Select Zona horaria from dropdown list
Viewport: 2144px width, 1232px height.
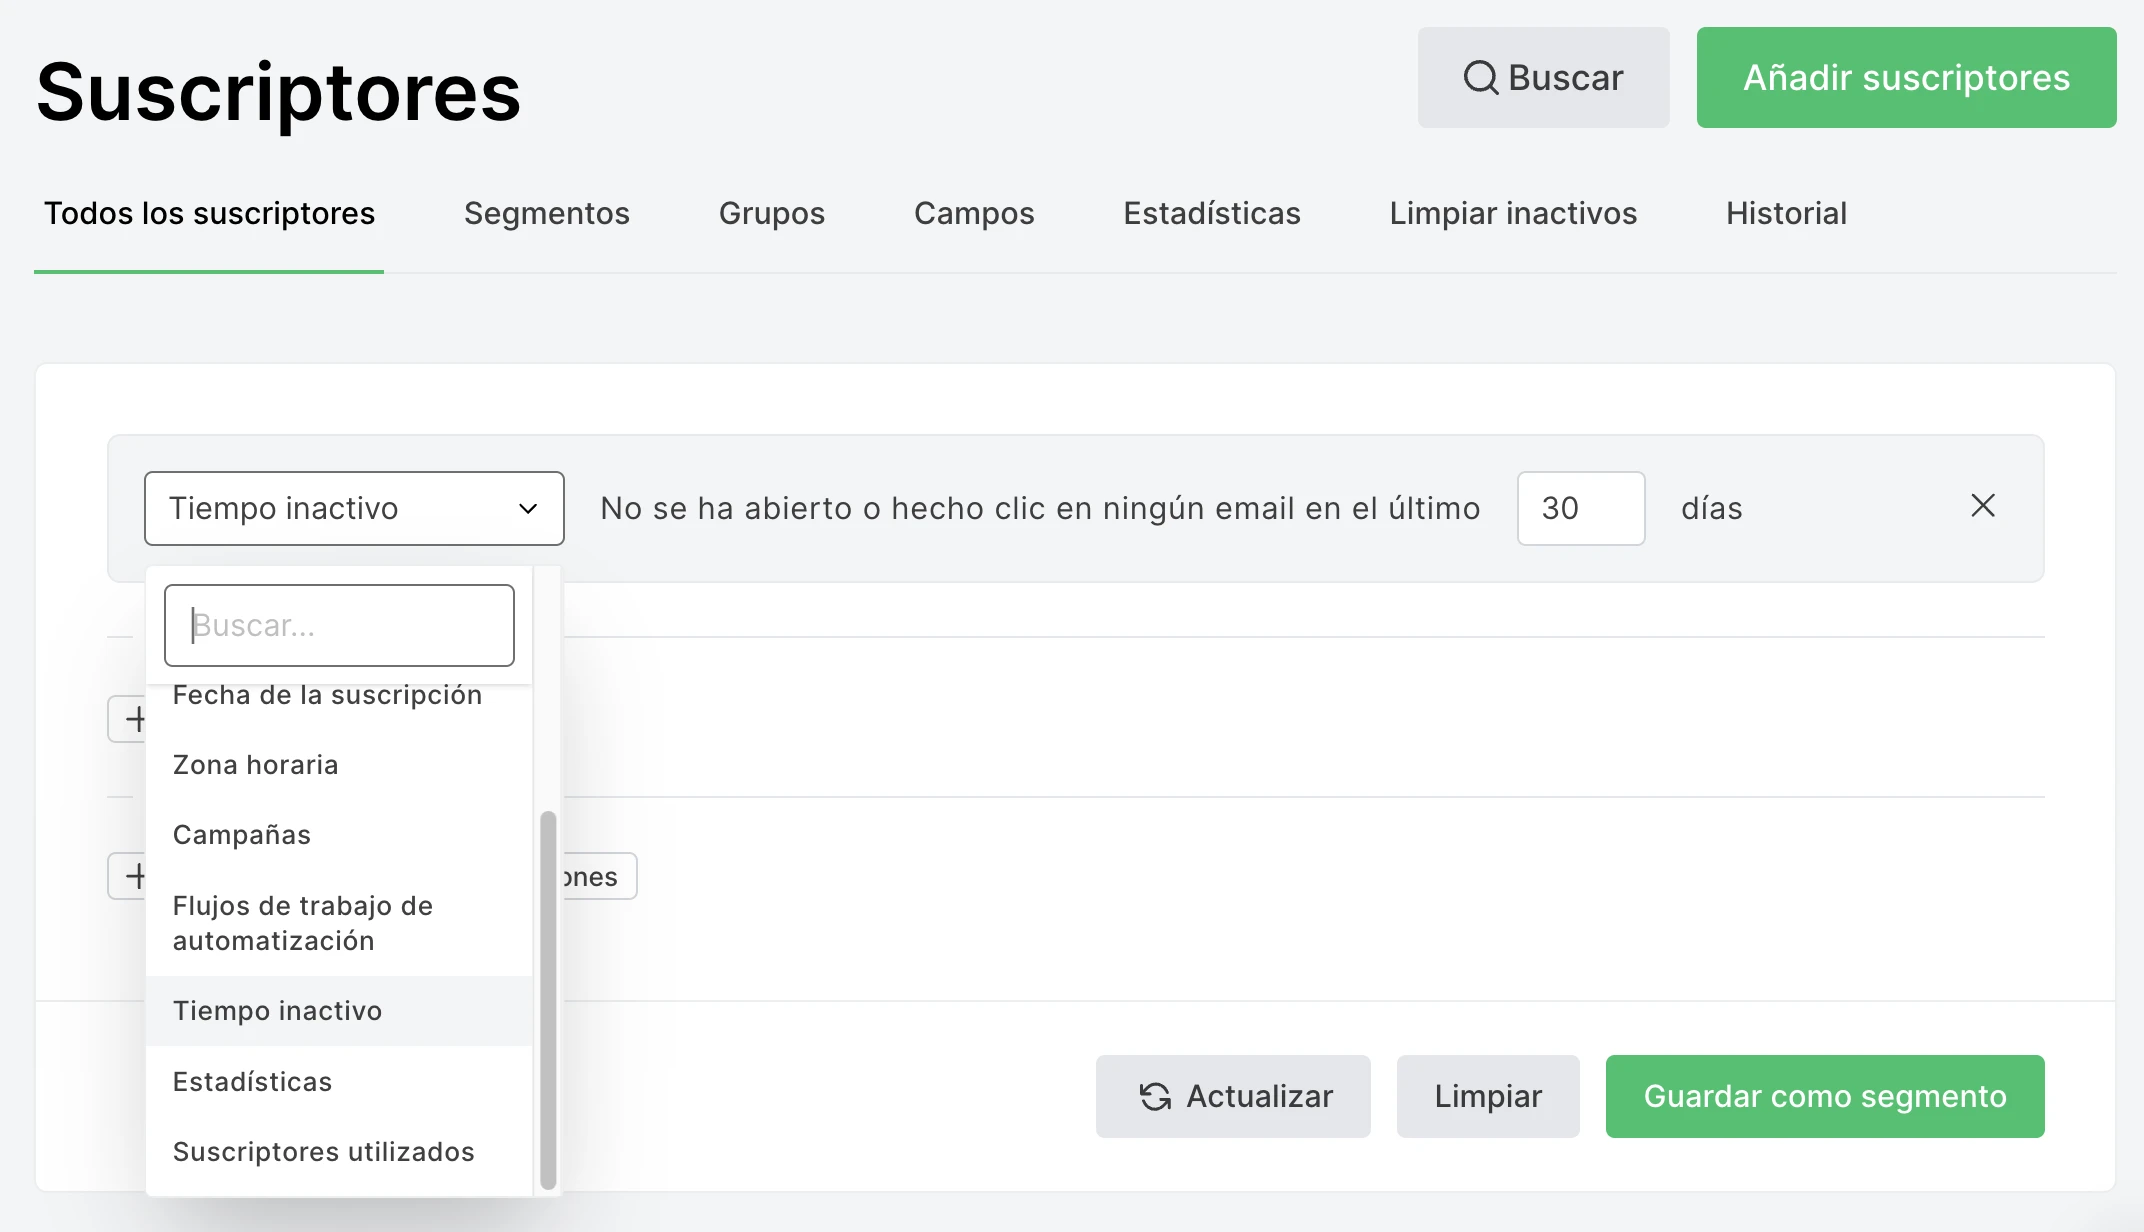(x=255, y=765)
